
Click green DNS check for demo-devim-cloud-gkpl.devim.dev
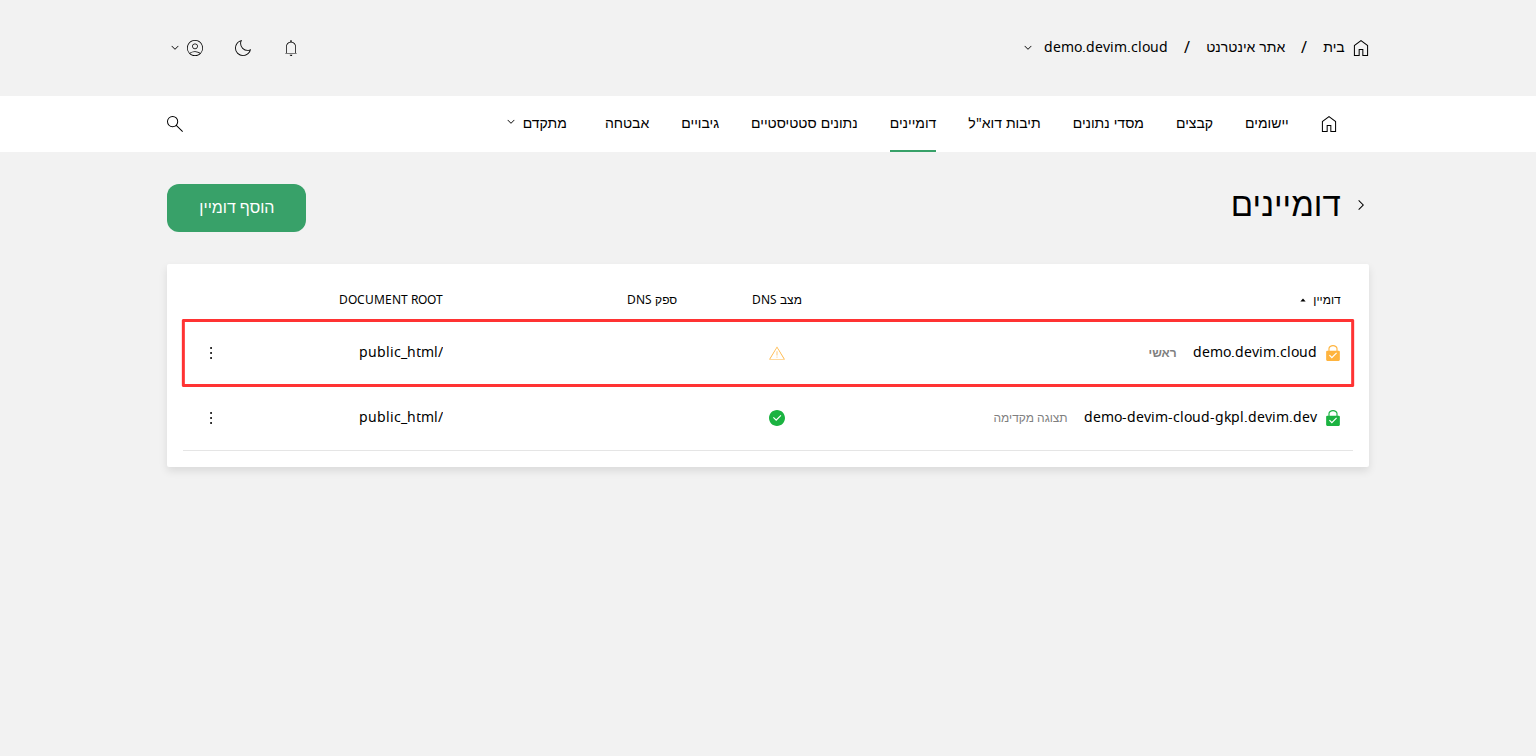[777, 418]
